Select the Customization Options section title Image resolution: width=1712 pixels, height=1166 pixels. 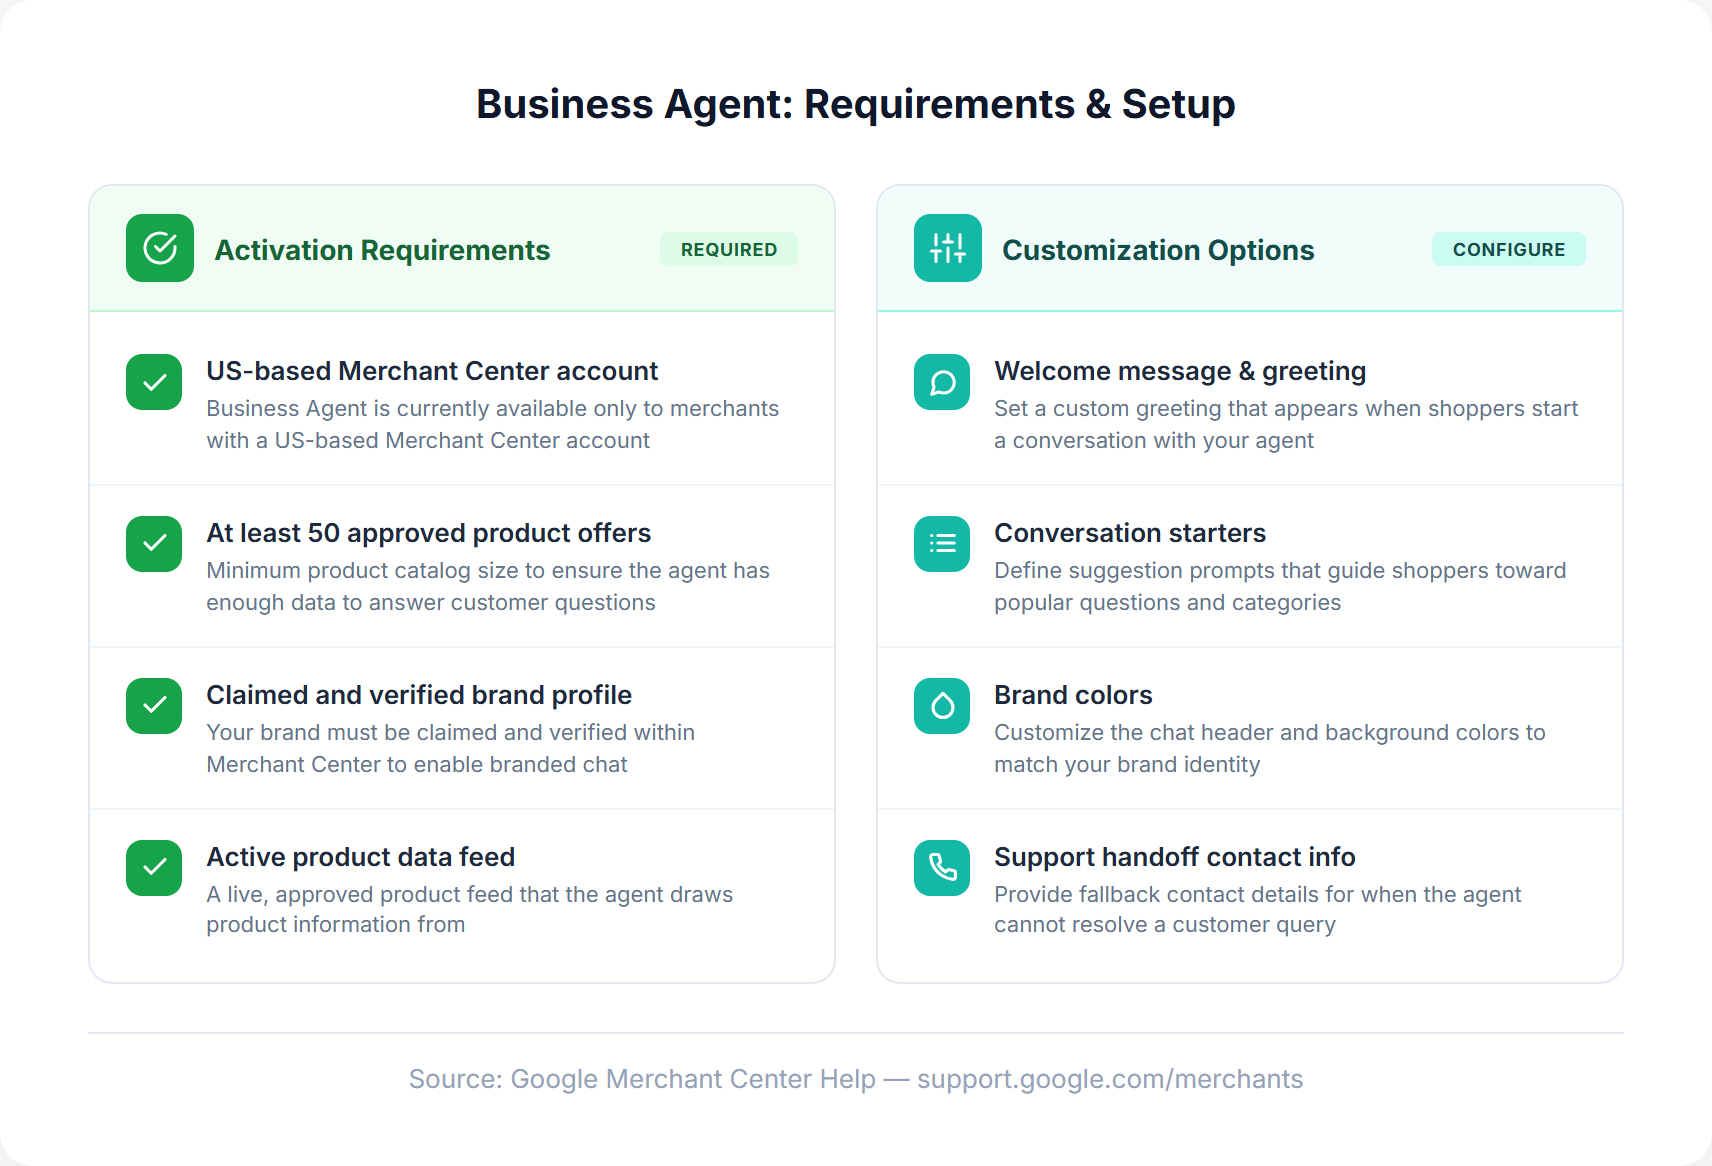tap(1159, 250)
